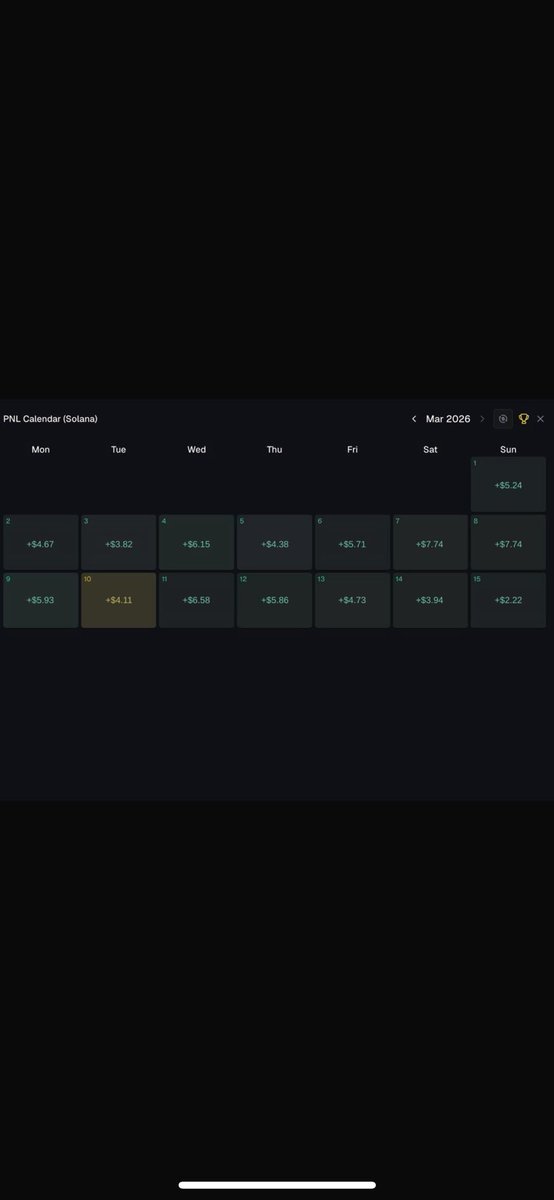Viewport: 554px width, 1200px height.
Task: Open day 11 cell with +$6.58
Action: pos(196,600)
